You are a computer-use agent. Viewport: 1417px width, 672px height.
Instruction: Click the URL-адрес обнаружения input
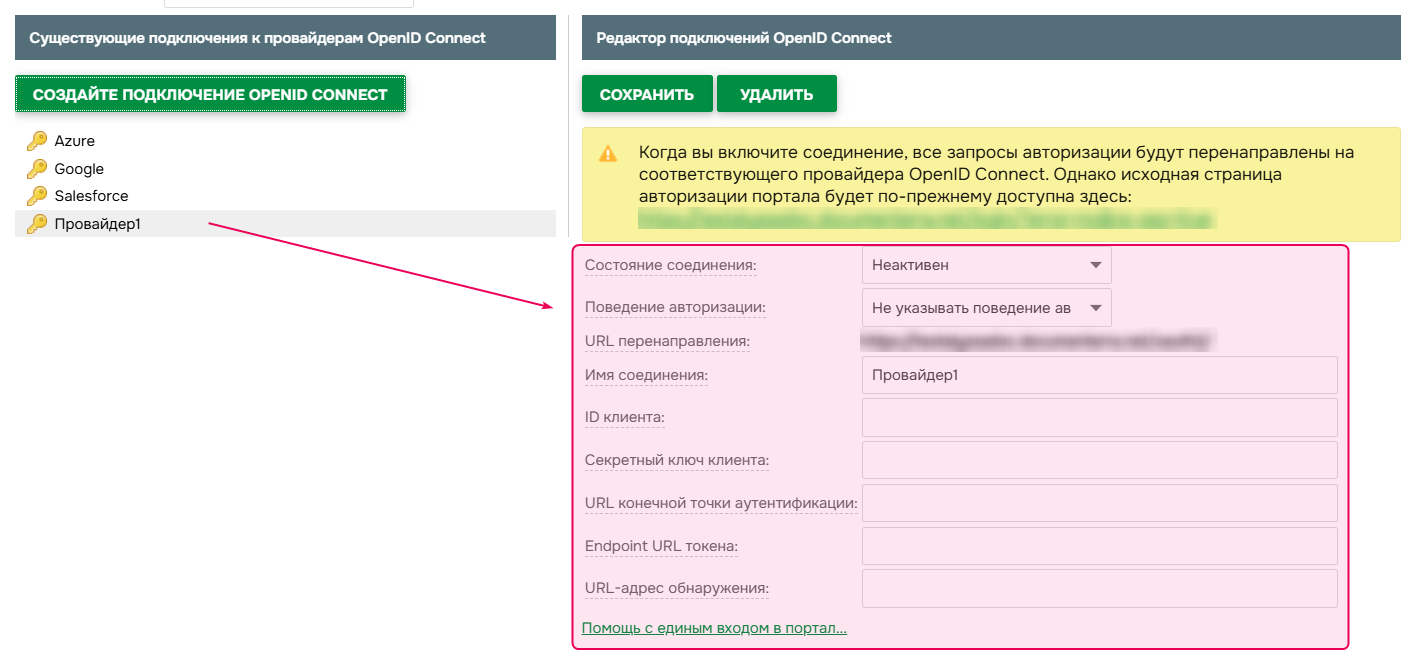click(x=1099, y=588)
